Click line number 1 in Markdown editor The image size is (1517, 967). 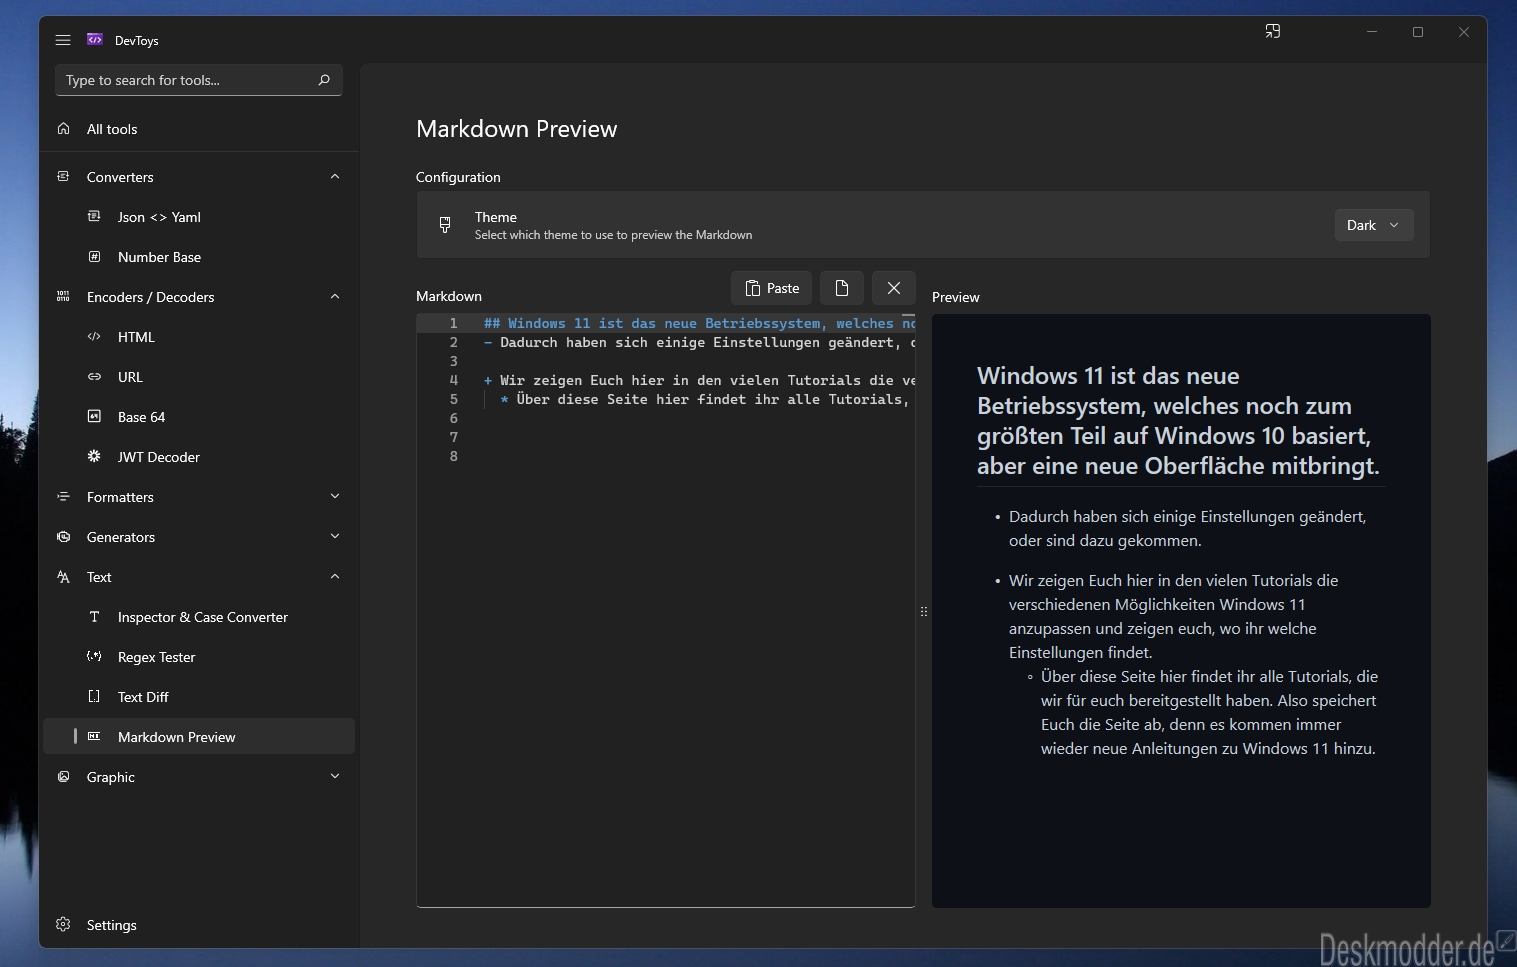pyautogui.click(x=453, y=323)
